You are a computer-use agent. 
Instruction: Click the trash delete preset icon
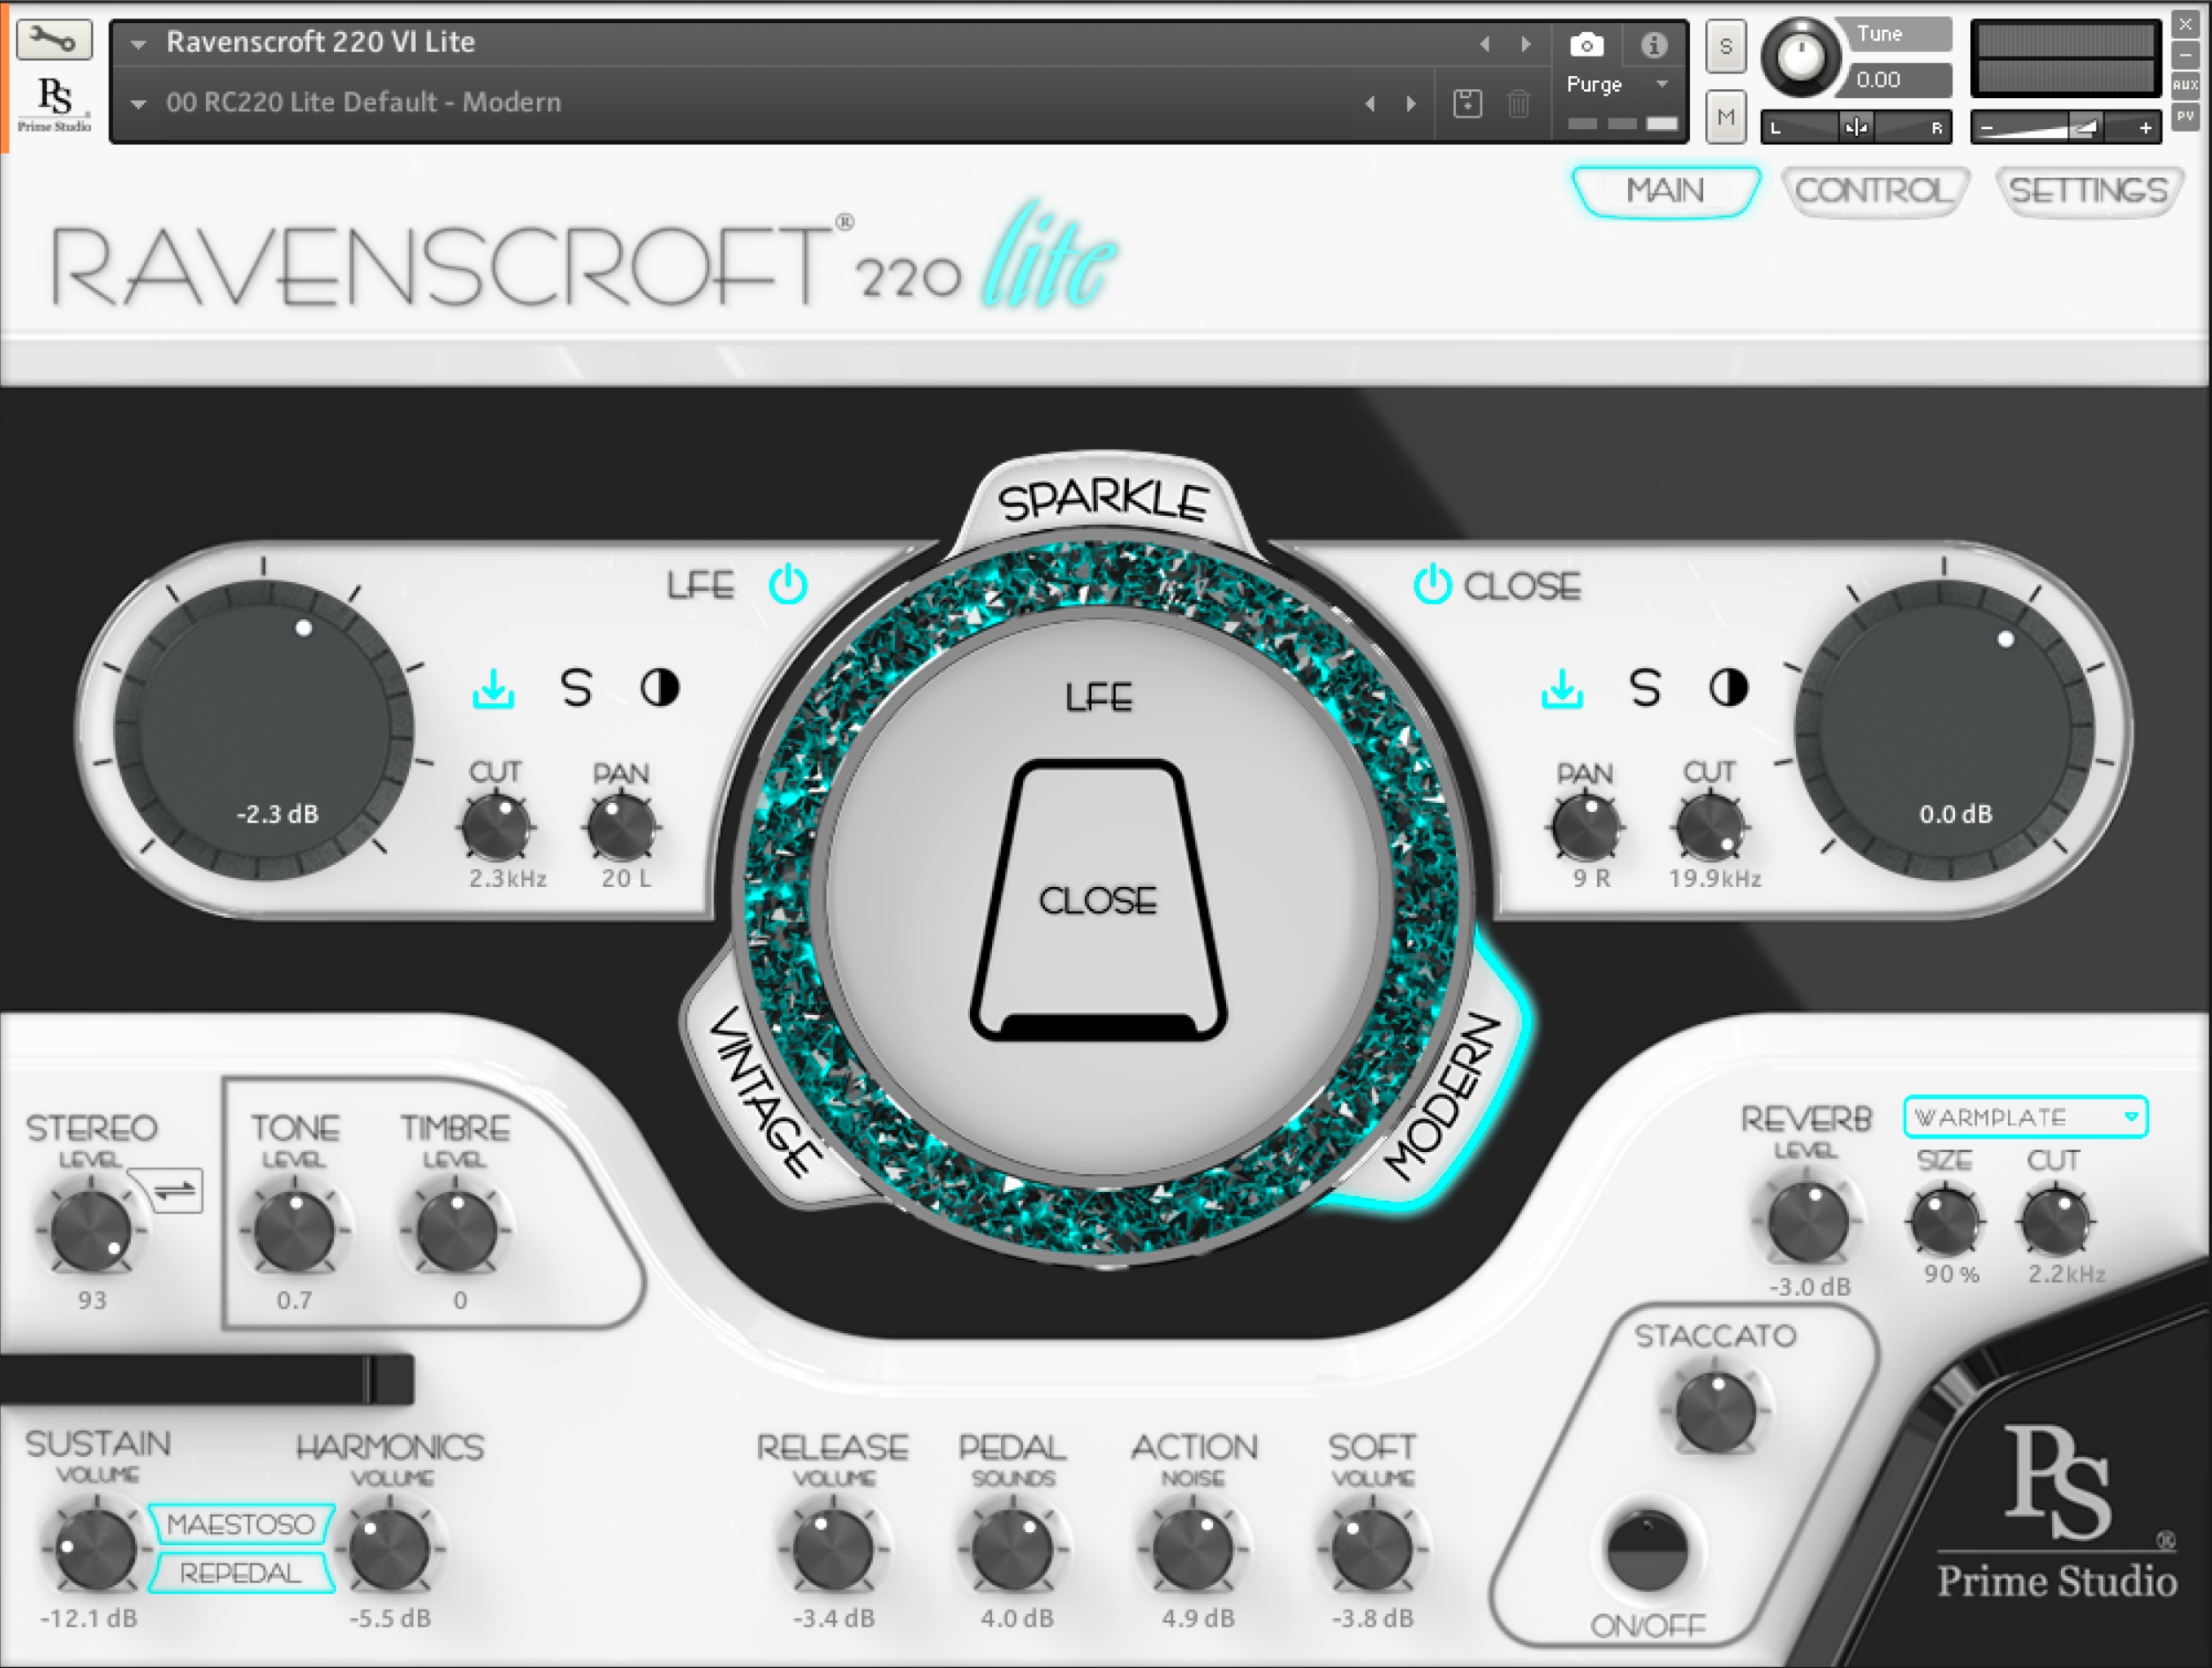[1518, 103]
